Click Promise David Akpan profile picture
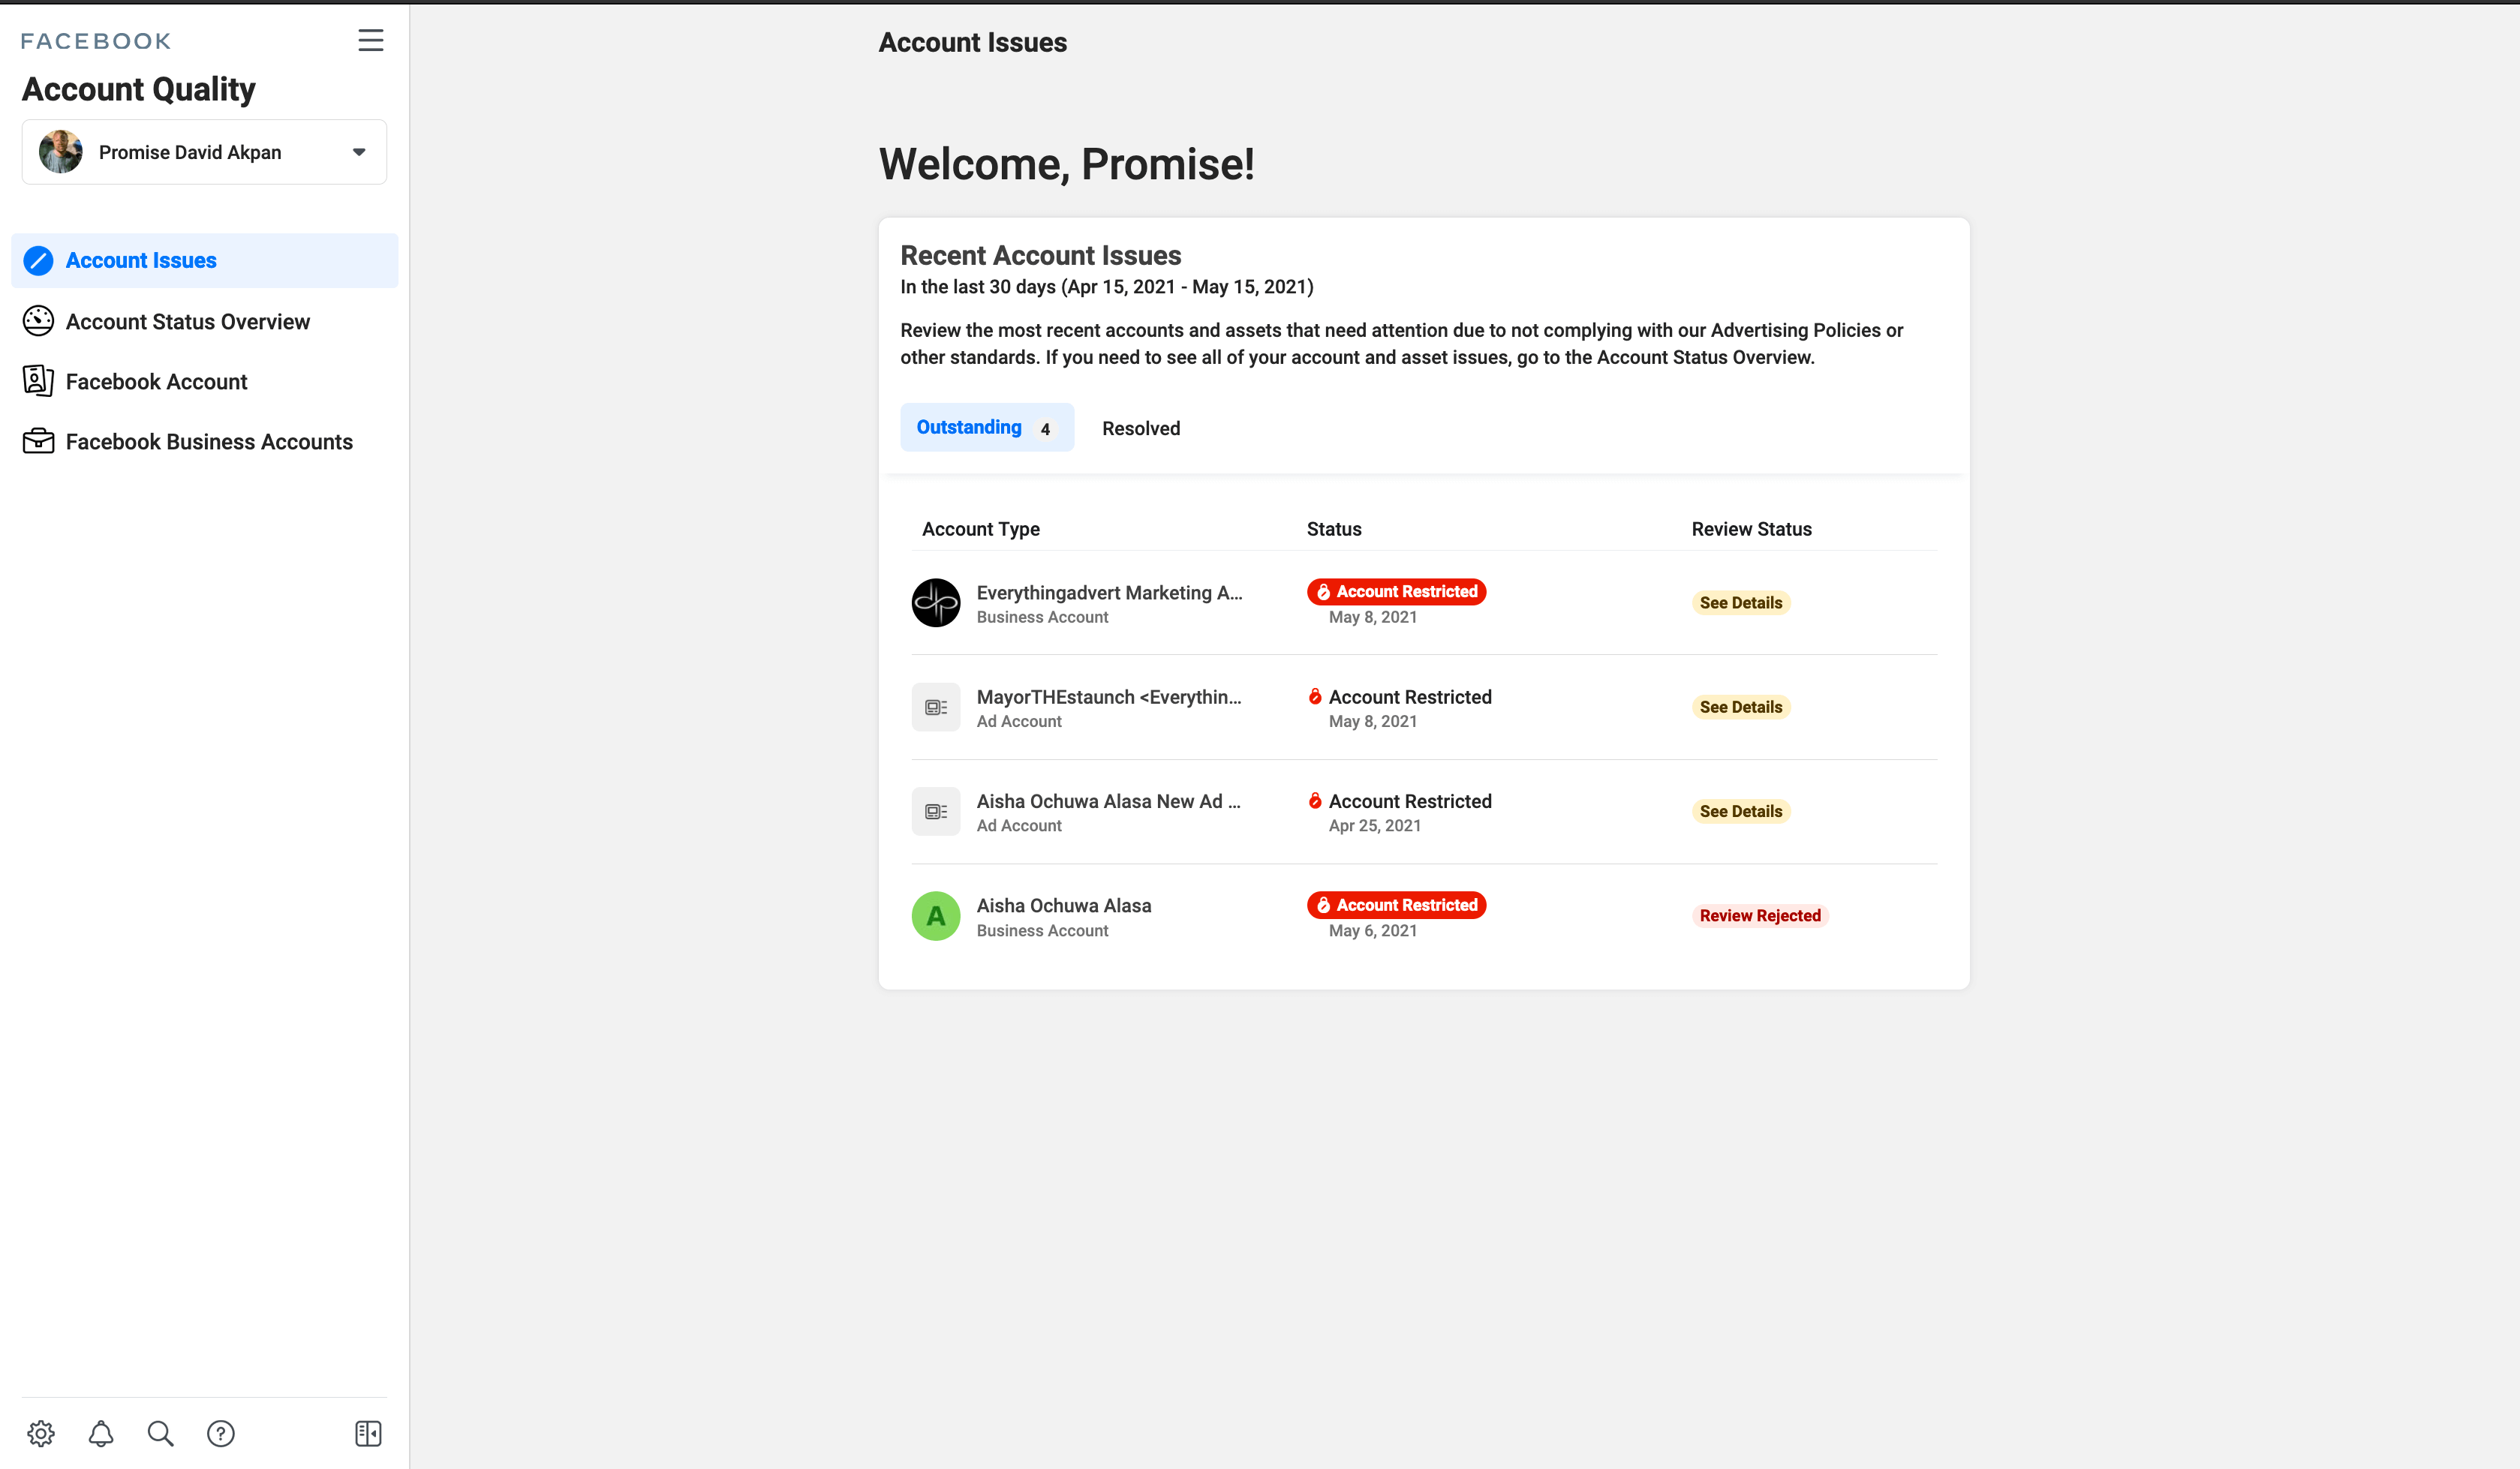Screen dimensions: 2520x1469 pyautogui.click(x=61, y=152)
